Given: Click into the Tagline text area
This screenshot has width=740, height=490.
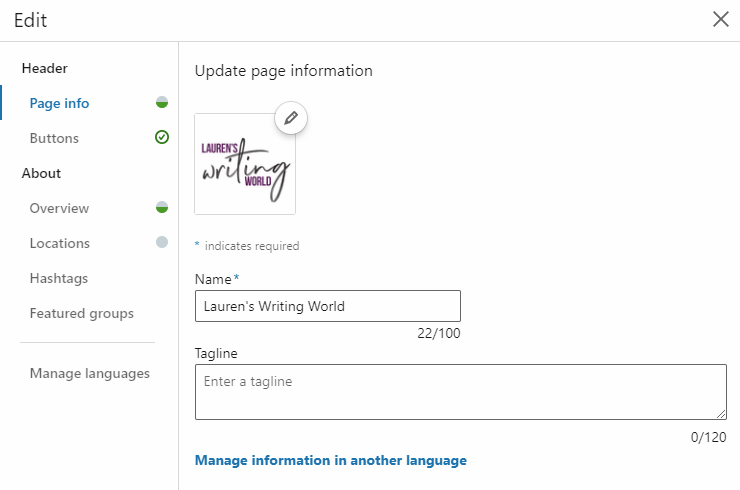Looking at the screenshot, I should pos(461,392).
